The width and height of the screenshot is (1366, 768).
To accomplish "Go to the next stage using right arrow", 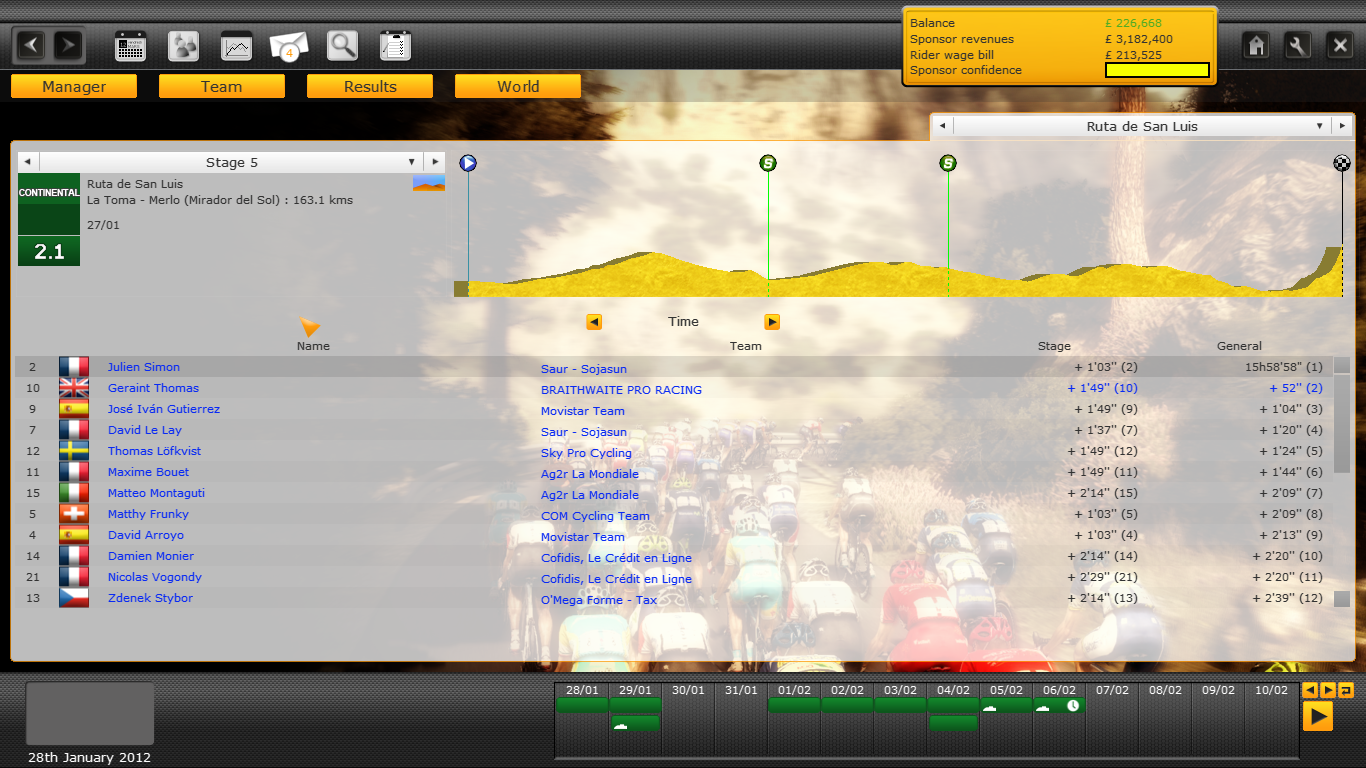I will pyautogui.click(x=434, y=162).
